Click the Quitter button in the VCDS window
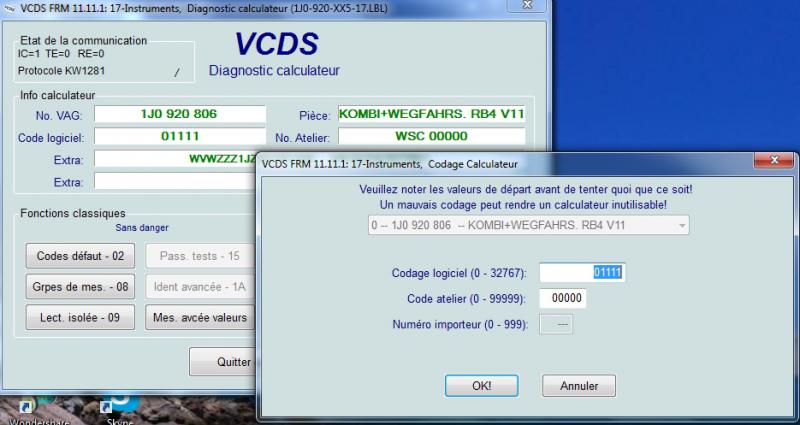800x425 pixels. pyautogui.click(x=222, y=362)
